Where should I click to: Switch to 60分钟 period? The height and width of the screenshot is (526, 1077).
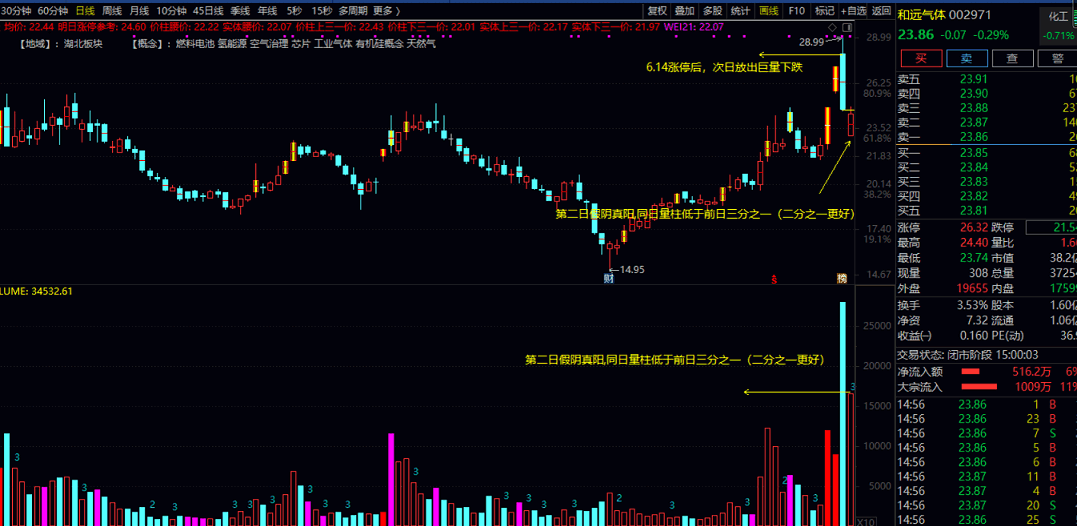(53, 10)
